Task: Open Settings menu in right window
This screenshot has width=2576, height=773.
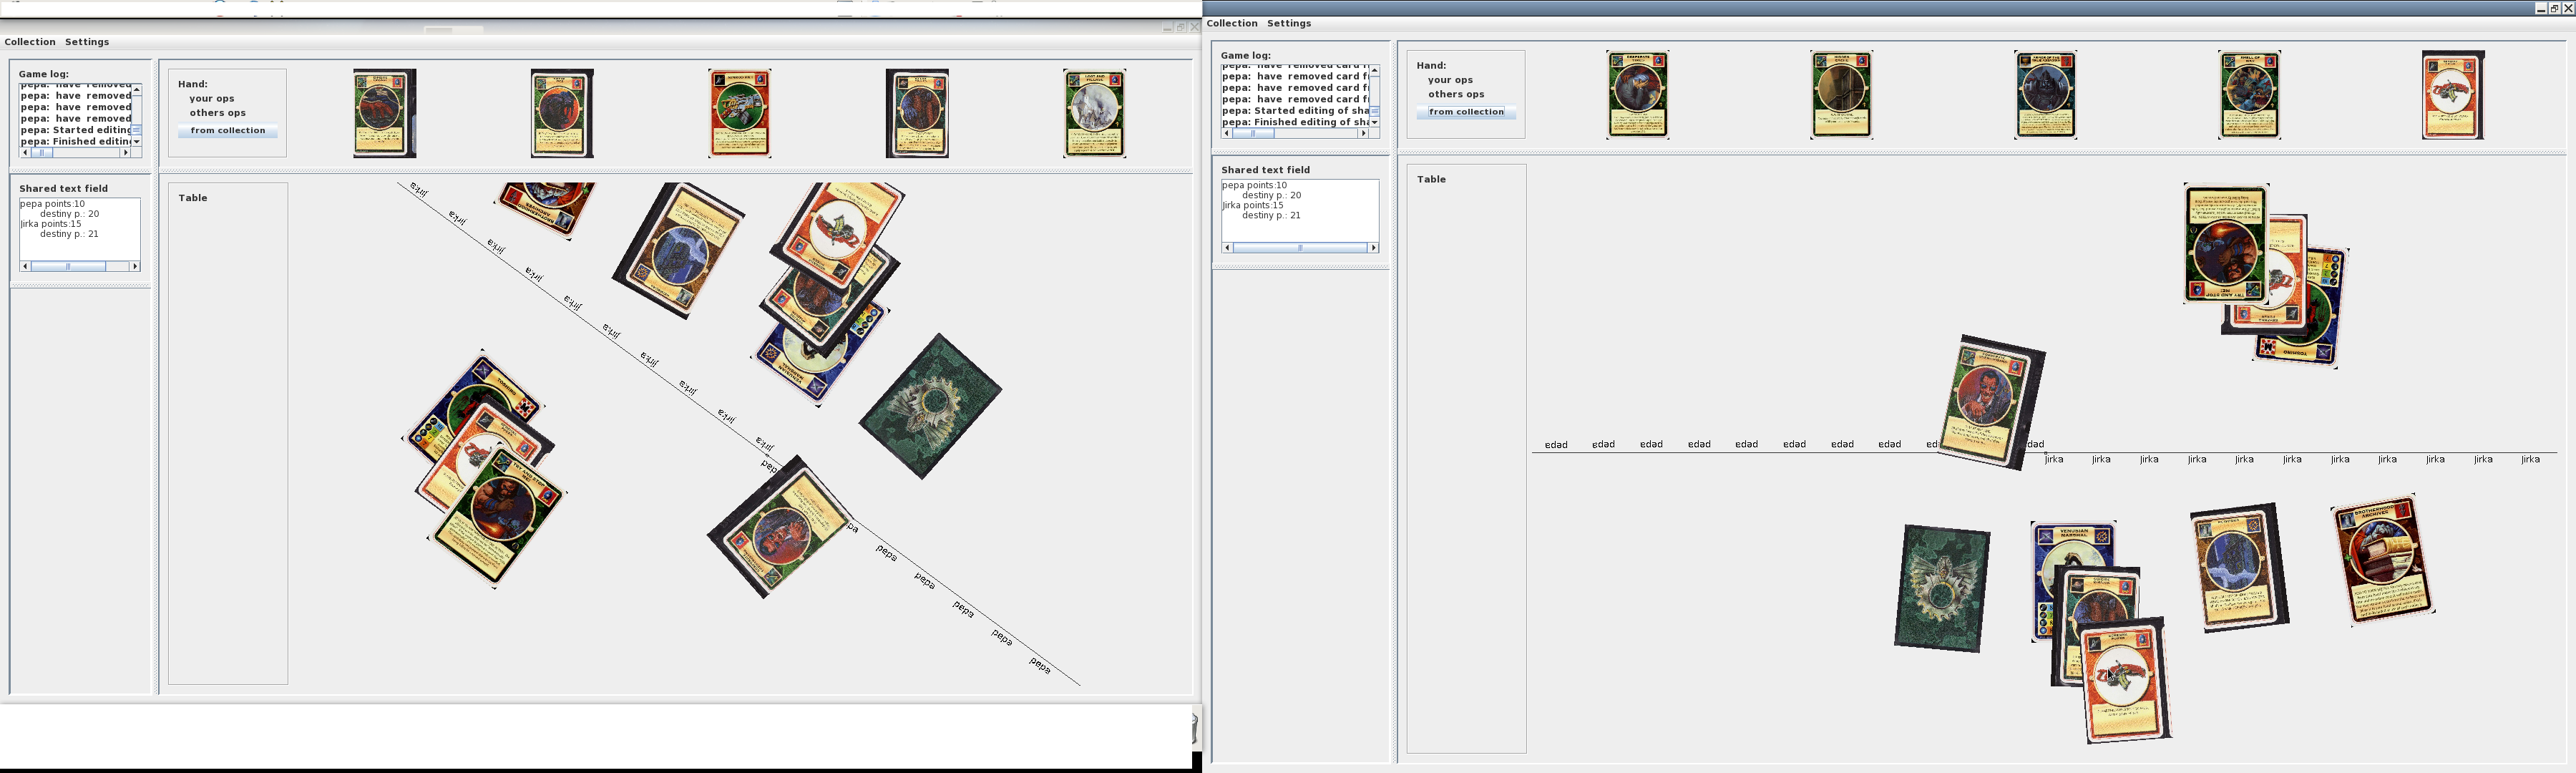Action: point(1289,23)
